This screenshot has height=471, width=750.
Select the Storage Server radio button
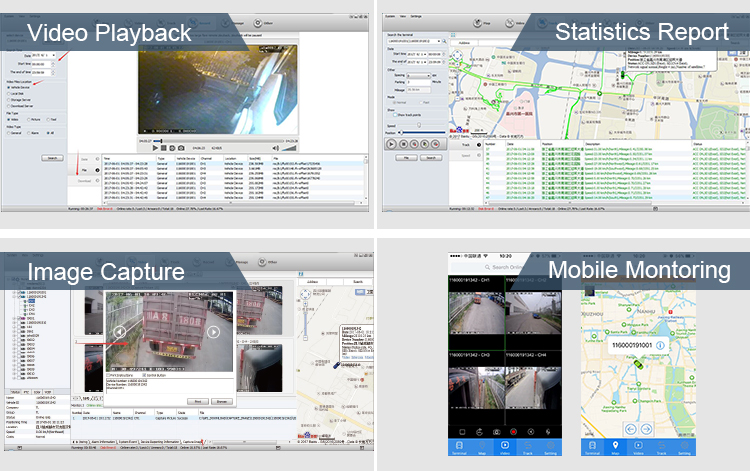tap(8, 100)
